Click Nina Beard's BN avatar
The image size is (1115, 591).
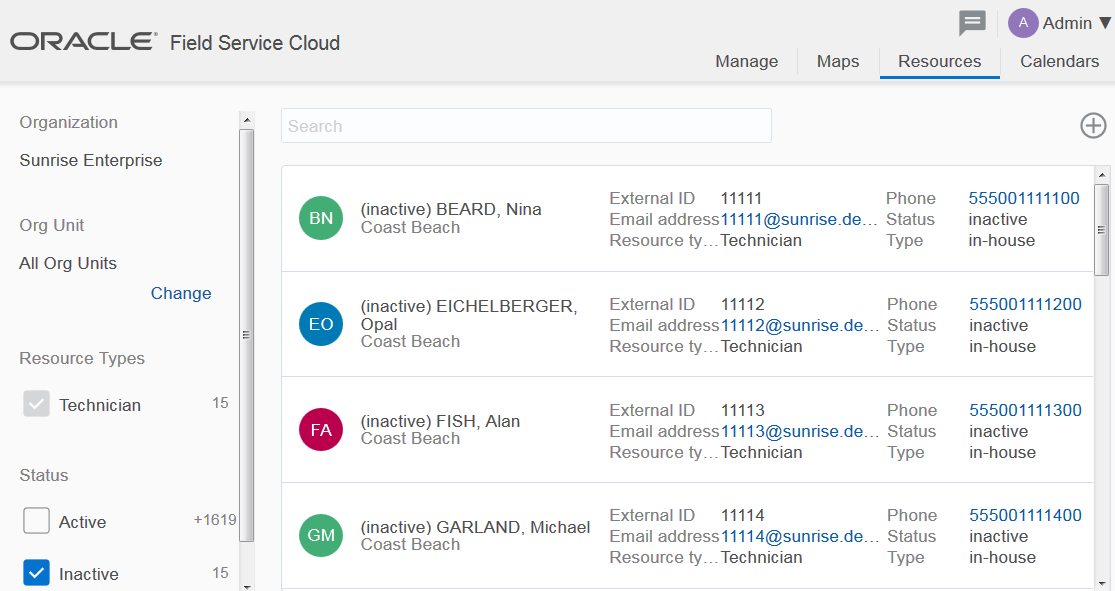click(321, 218)
